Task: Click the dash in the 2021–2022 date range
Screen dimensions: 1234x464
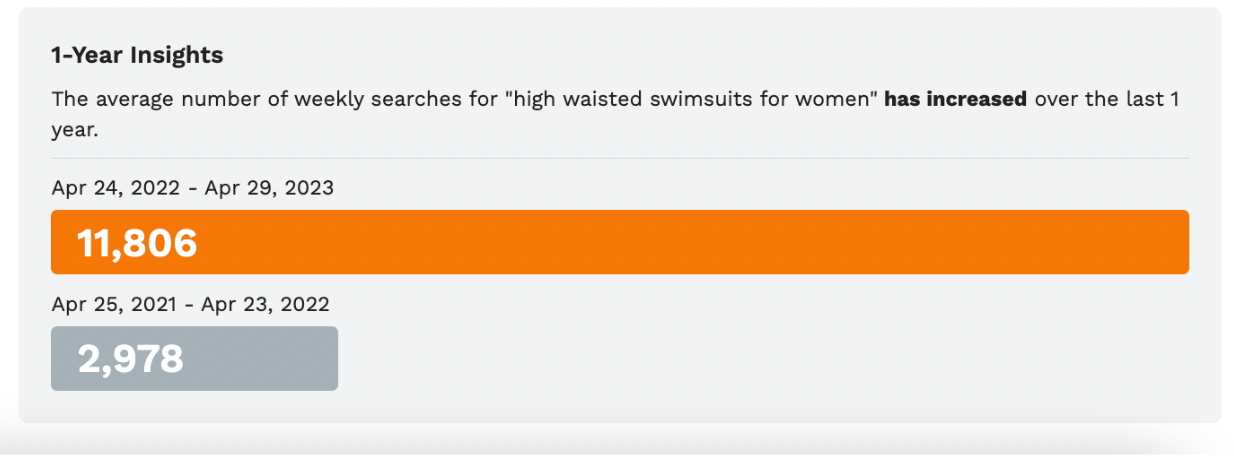Action: 188,304
